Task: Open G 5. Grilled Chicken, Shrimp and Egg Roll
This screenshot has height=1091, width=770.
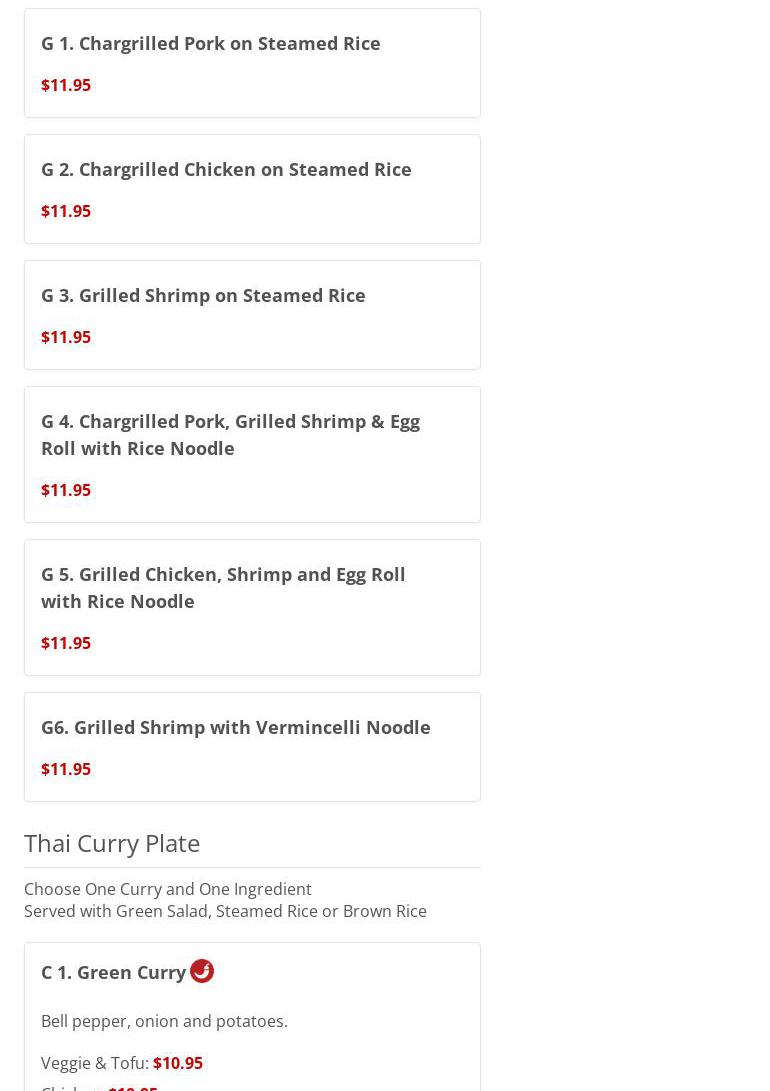Action: 223,587
